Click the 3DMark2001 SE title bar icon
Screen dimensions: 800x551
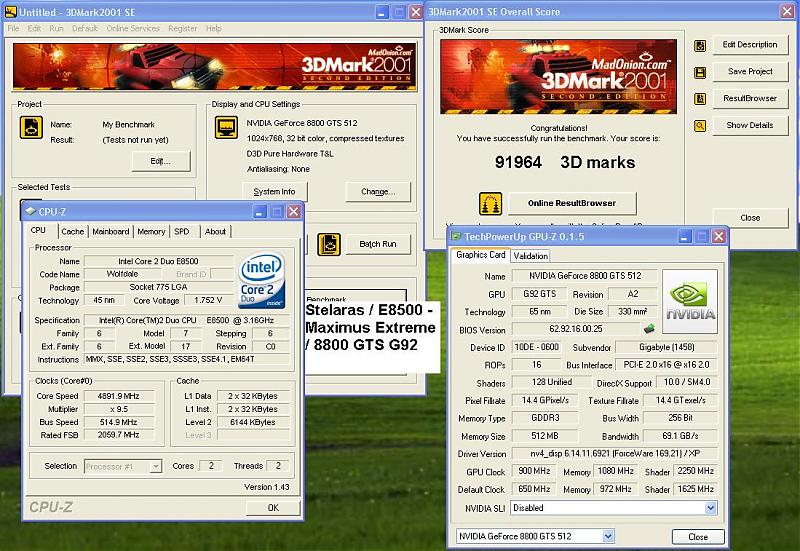pos(10,12)
